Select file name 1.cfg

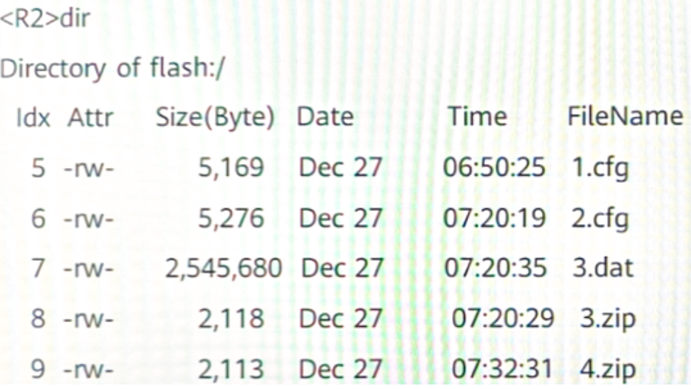600,169
